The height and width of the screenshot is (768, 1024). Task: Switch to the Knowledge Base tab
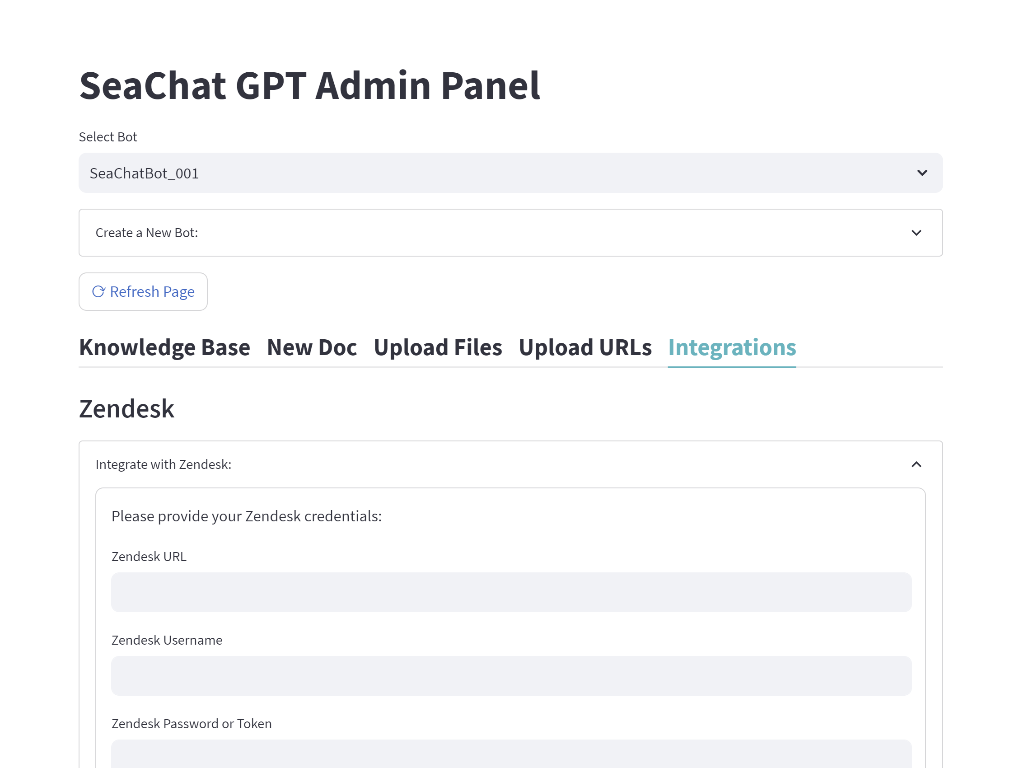click(164, 348)
